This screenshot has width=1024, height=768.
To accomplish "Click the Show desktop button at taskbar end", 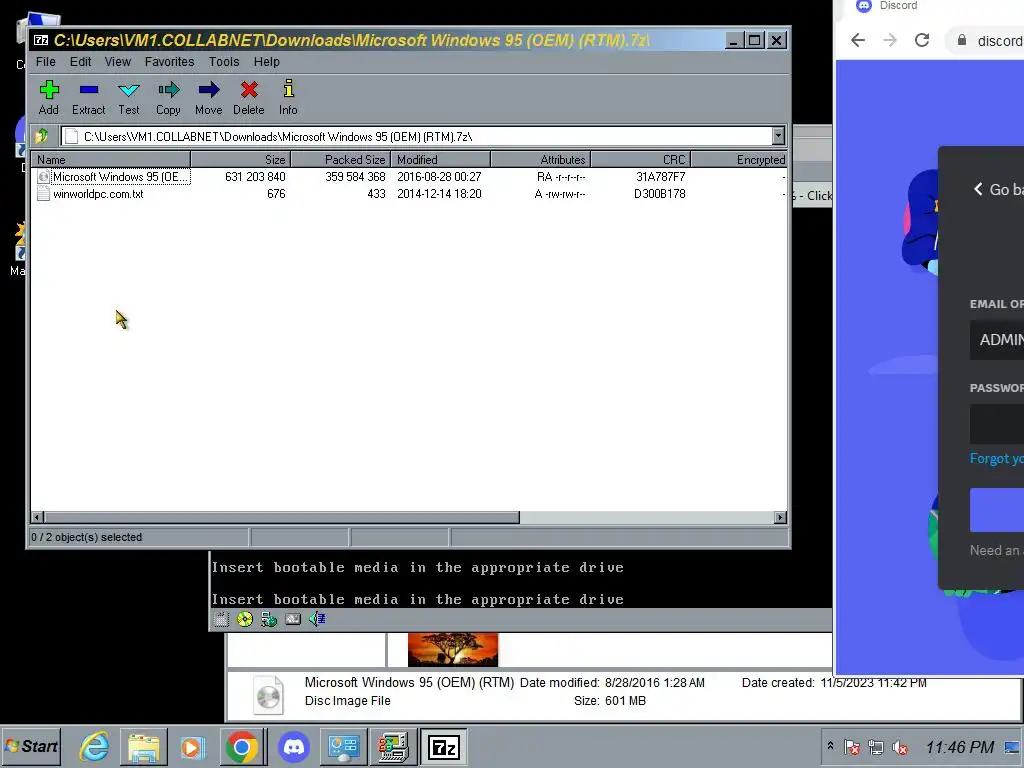I will [x=1013, y=747].
